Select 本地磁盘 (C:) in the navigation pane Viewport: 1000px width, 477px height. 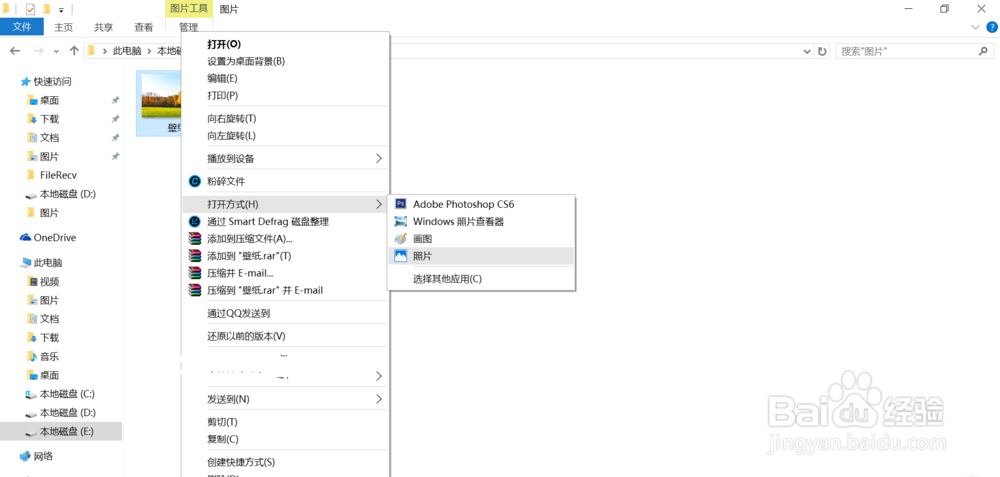coord(66,394)
